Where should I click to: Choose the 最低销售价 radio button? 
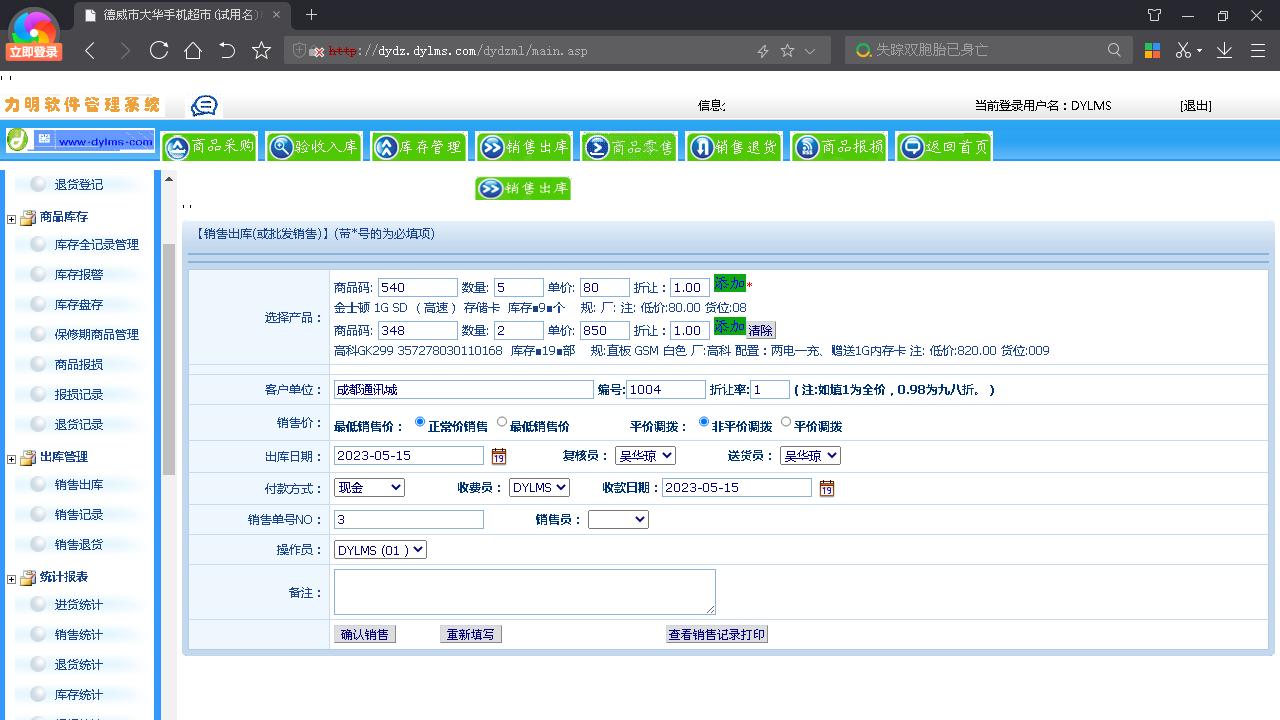click(501, 421)
